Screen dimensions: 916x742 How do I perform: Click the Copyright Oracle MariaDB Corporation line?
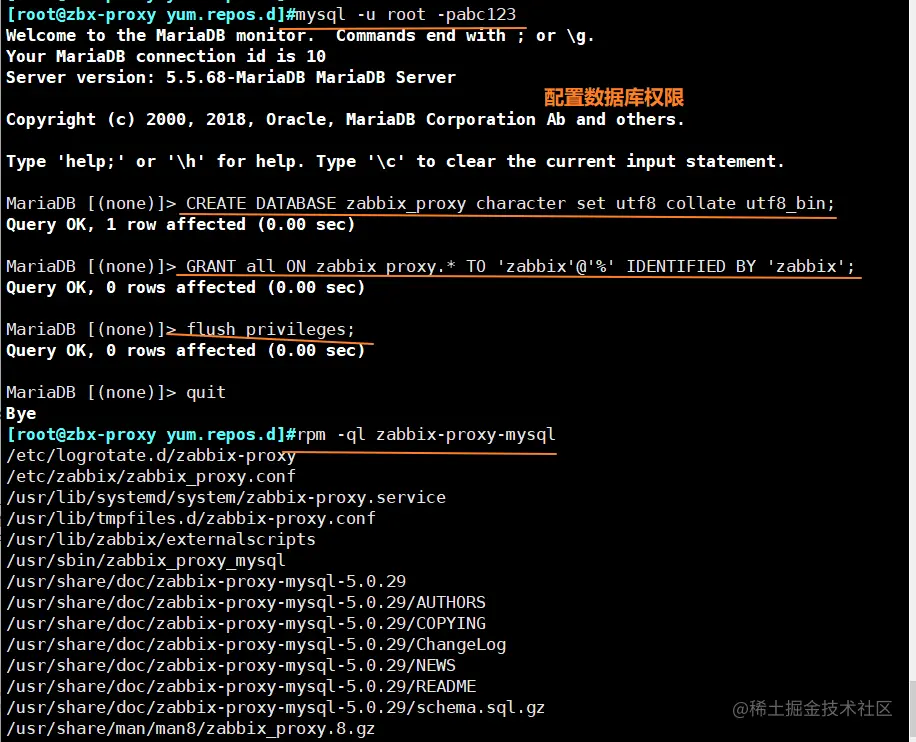(x=345, y=120)
